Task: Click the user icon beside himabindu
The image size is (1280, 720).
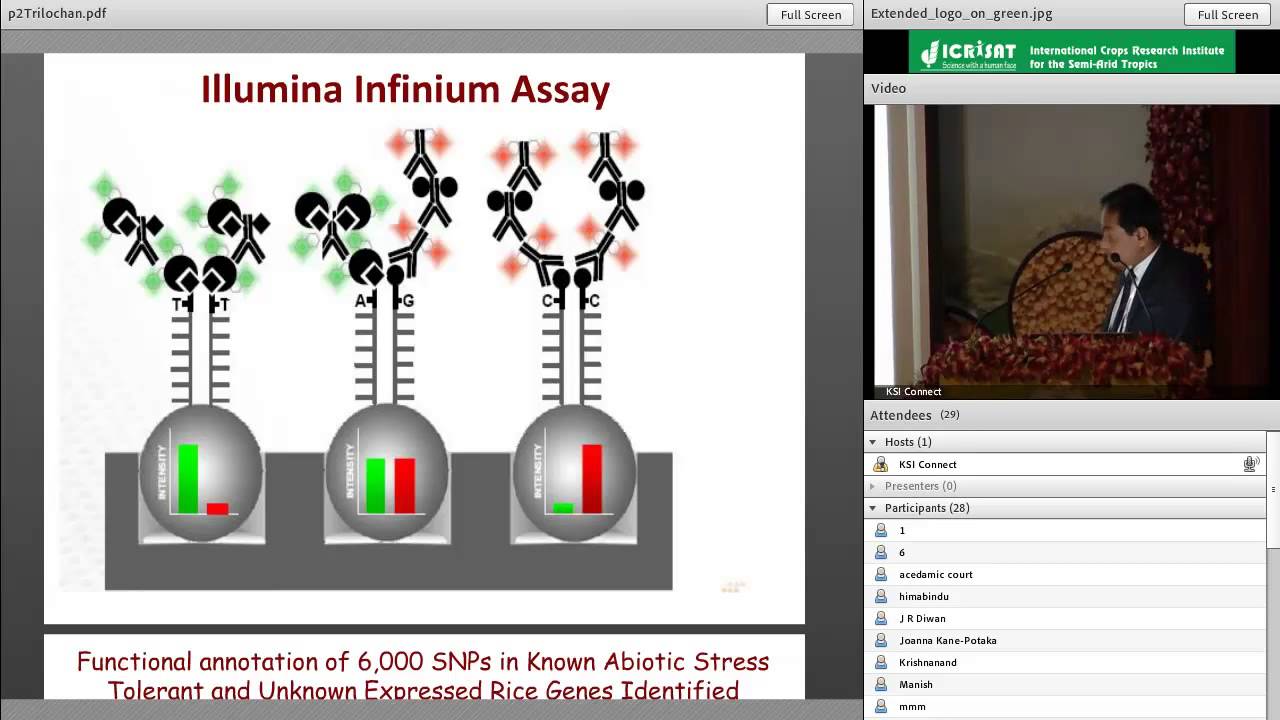Action: pos(881,596)
